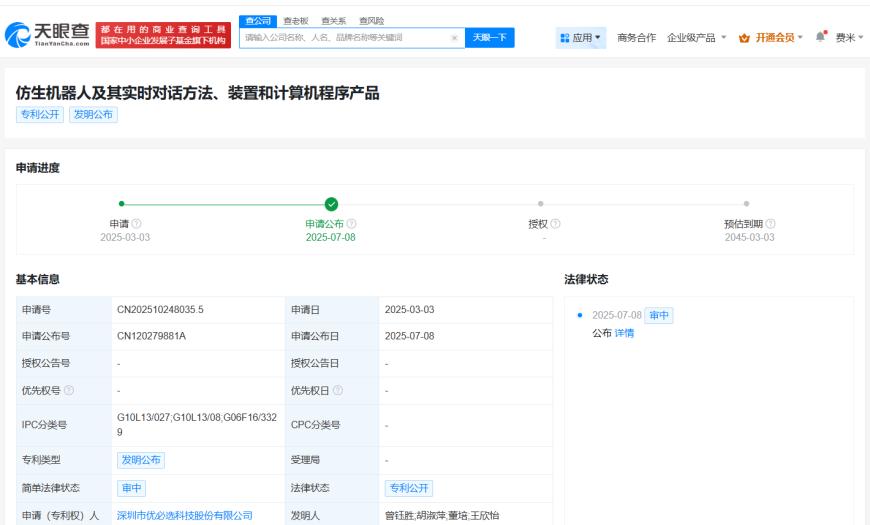Click help icon next to 授权
870x525 pixels.
(555, 224)
